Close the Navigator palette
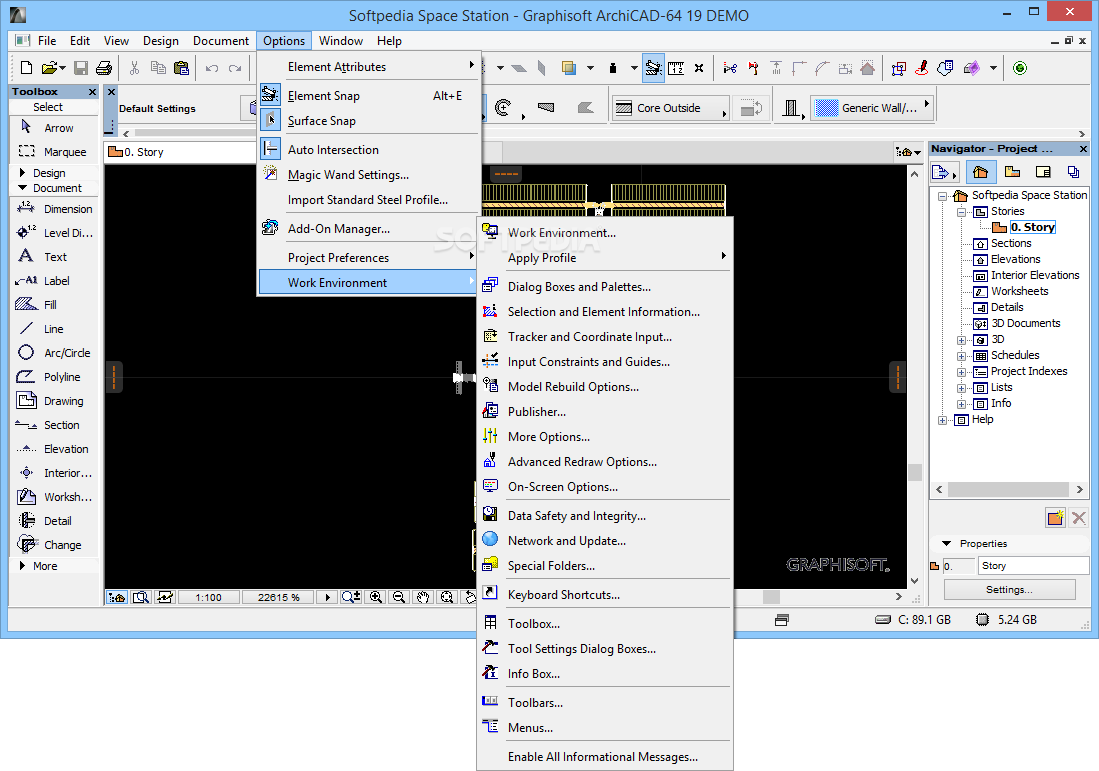 [1083, 149]
